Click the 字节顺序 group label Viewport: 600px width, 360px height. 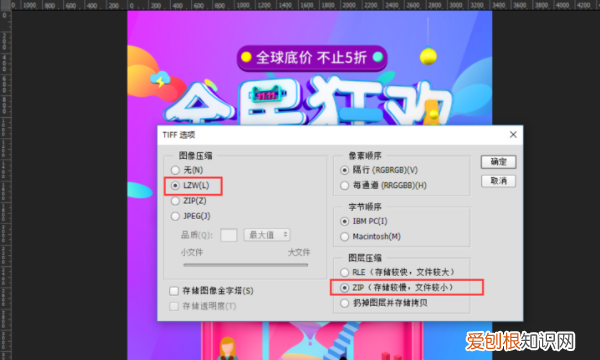365,207
